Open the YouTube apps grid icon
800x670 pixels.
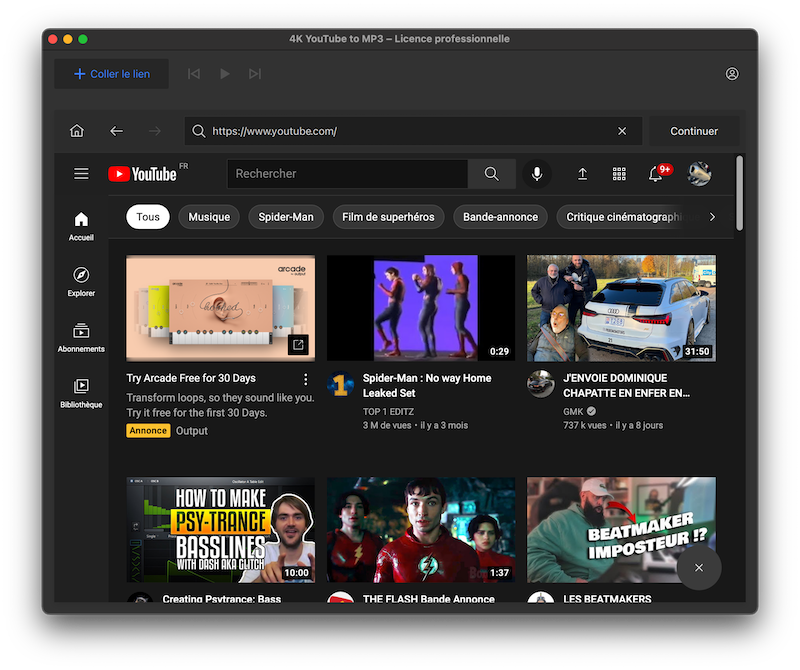point(619,174)
